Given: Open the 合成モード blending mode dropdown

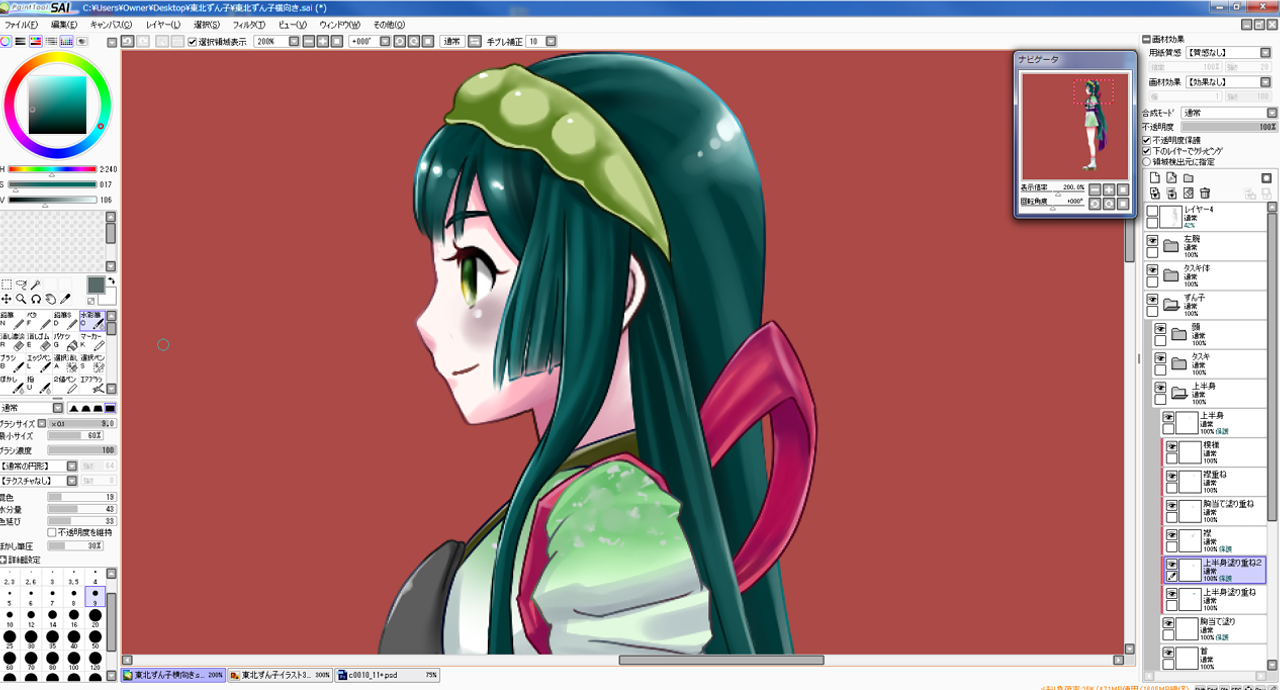Looking at the screenshot, I should coord(1272,113).
